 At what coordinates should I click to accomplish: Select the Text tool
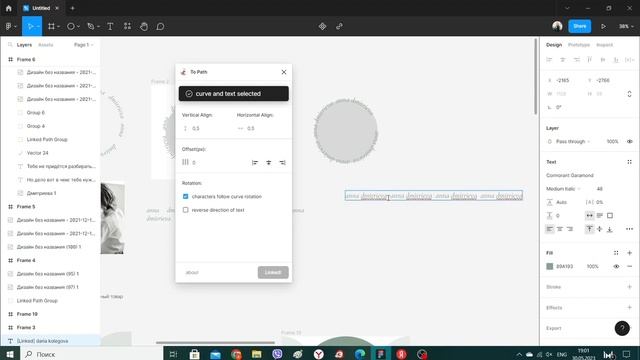click(x=110, y=27)
